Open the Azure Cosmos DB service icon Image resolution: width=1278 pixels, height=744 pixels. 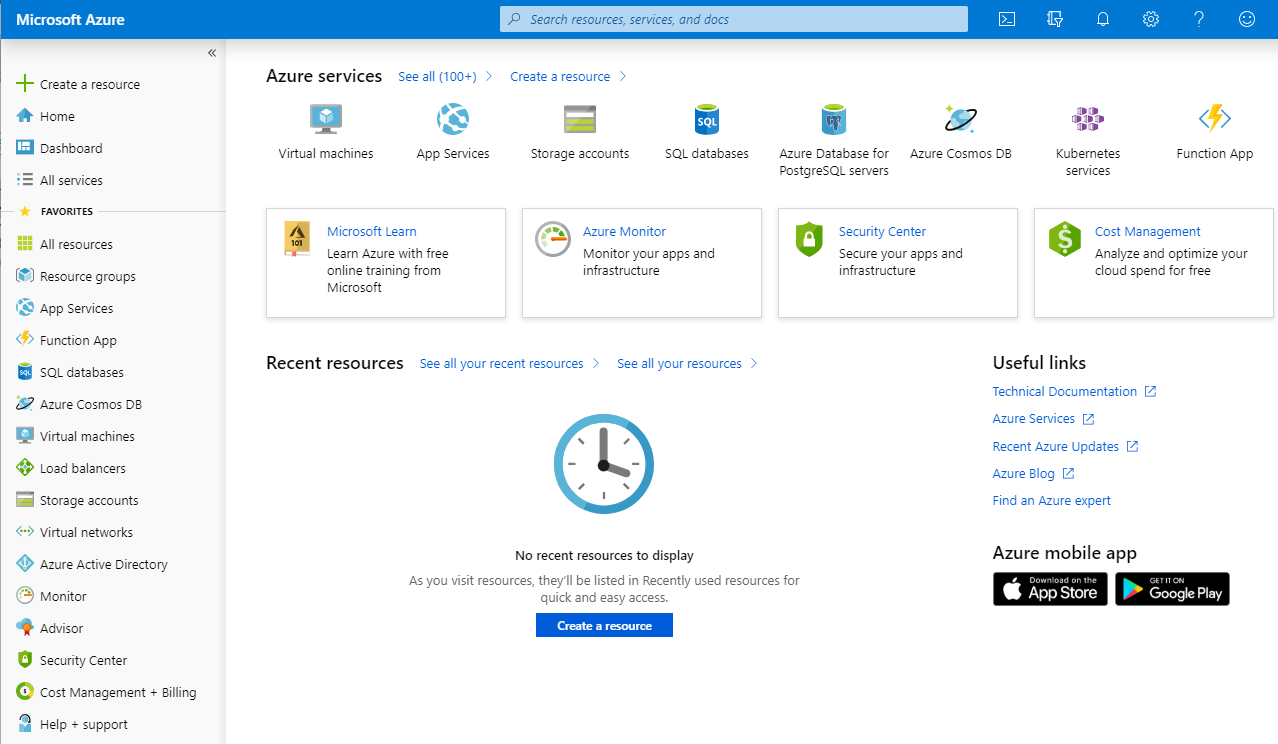(x=960, y=120)
